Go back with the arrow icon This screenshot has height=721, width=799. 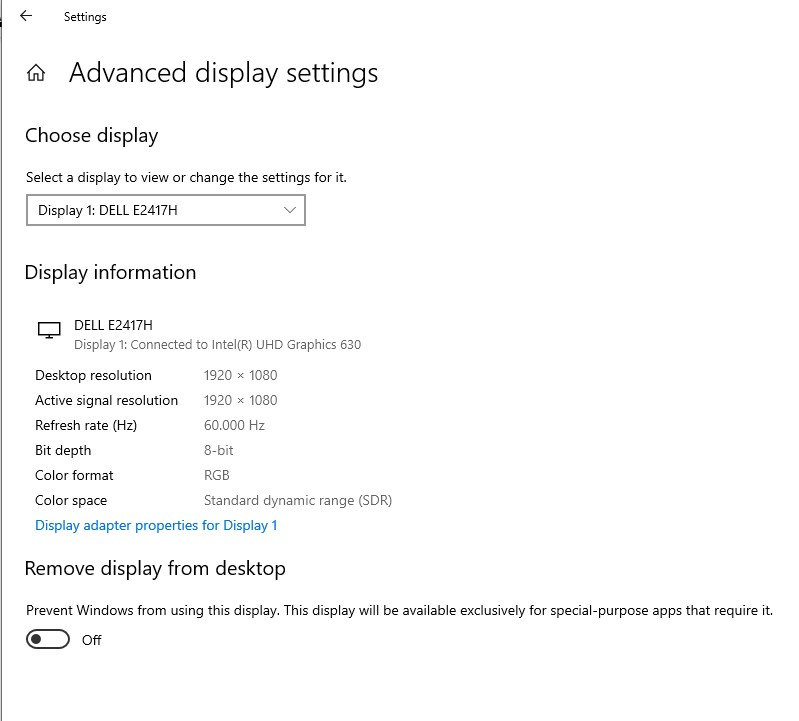(26, 16)
